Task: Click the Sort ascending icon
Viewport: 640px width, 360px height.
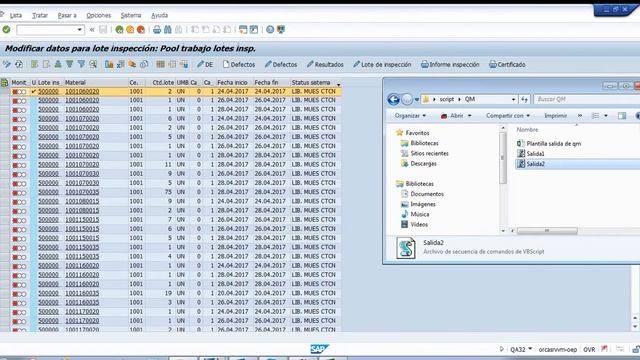Action: tap(58, 64)
